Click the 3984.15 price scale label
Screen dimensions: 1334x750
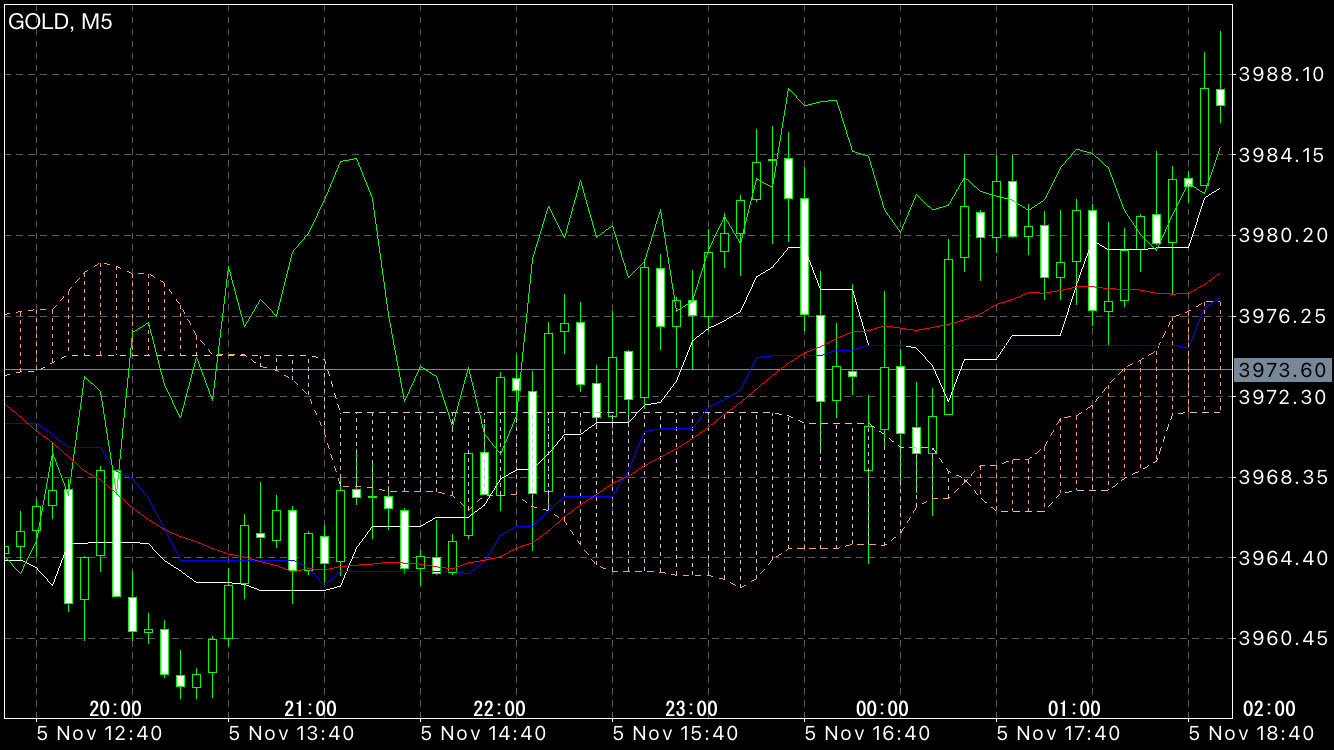click(1281, 155)
